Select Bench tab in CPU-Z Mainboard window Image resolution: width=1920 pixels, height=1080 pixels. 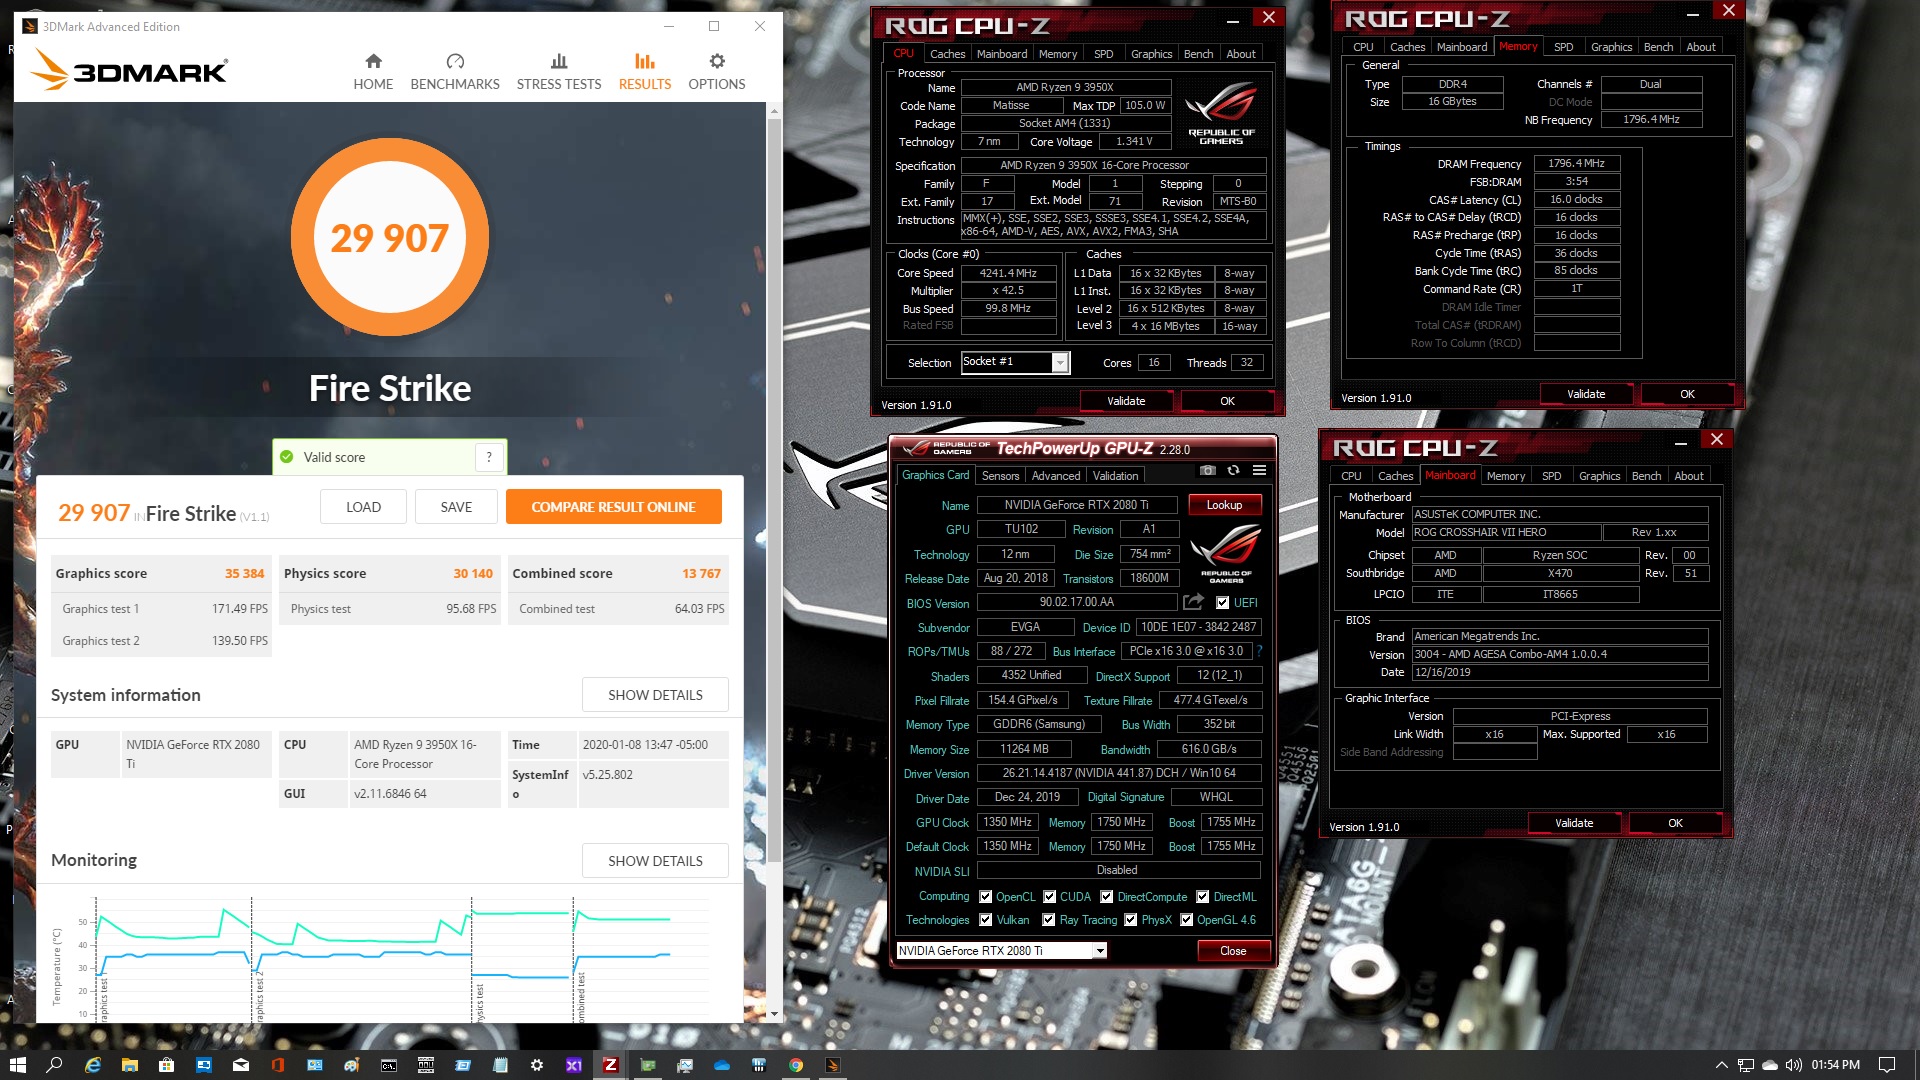point(1646,476)
